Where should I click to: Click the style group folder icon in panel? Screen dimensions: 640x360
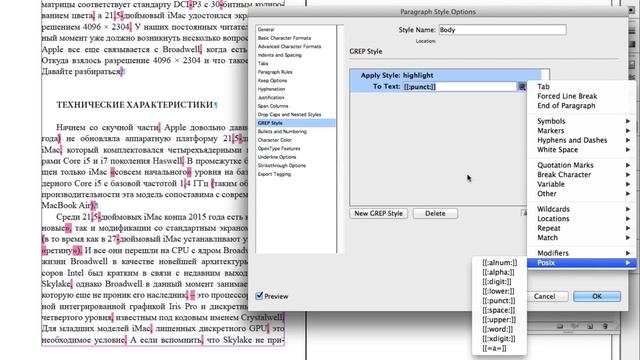pos(560,326)
